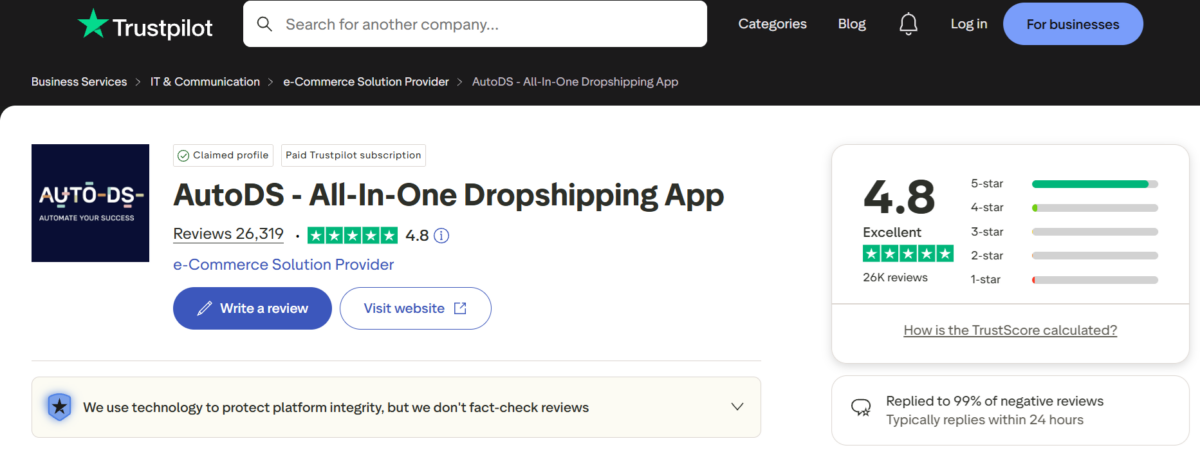Open the Reviews 26,319 link
Viewport: 1200px width, 450px height.
[x=228, y=234]
